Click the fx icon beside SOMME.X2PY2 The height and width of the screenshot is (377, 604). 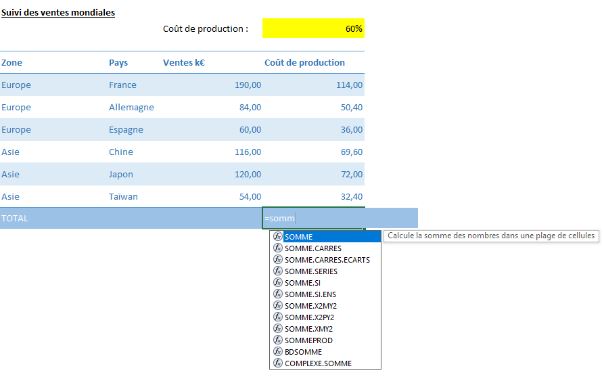point(278,317)
